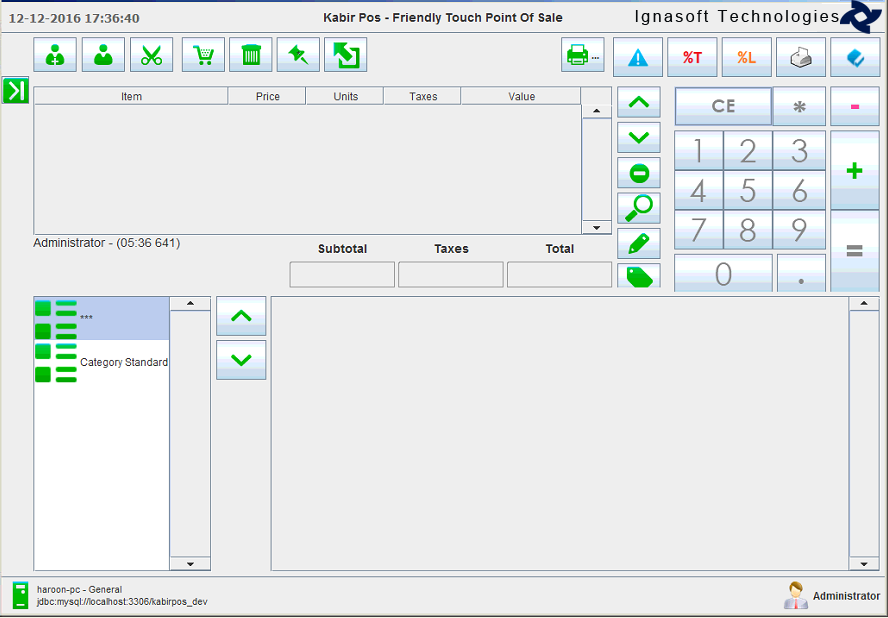Tap number 3 on keypad
The height and width of the screenshot is (618, 888).
pyautogui.click(x=799, y=151)
